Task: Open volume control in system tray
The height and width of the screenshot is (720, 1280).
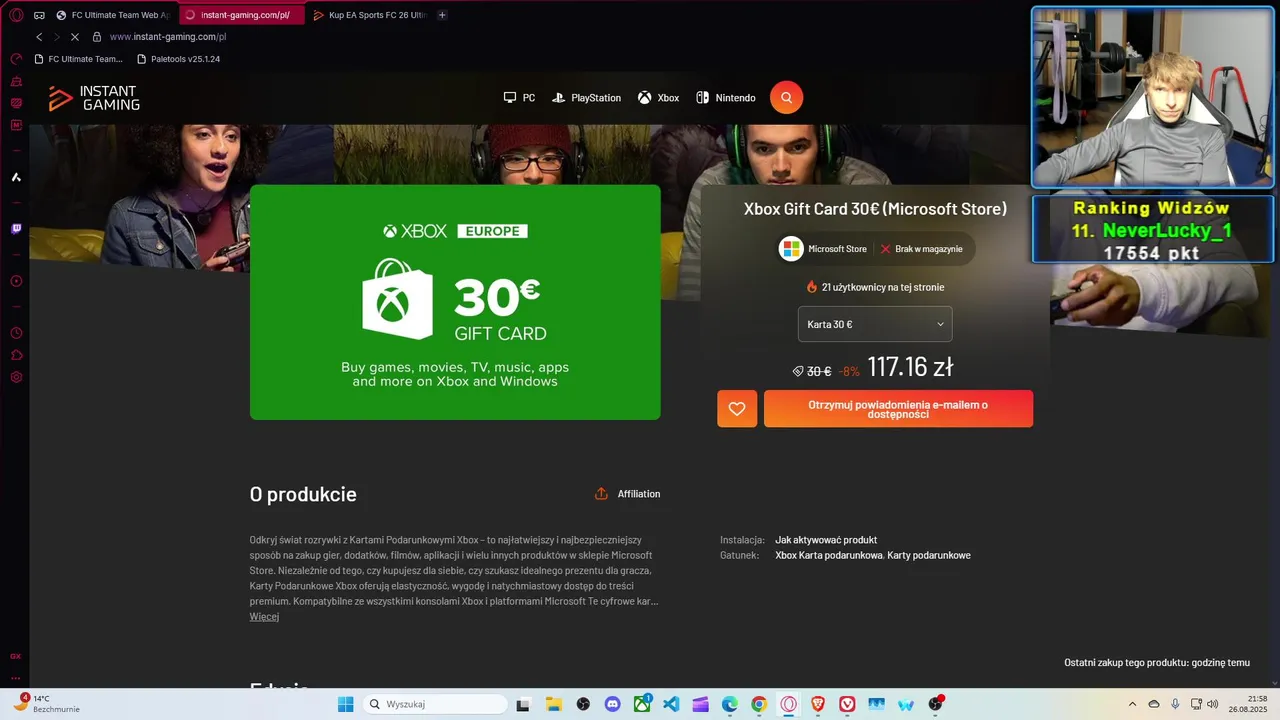Action: pyautogui.click(x=1213, y=704)
